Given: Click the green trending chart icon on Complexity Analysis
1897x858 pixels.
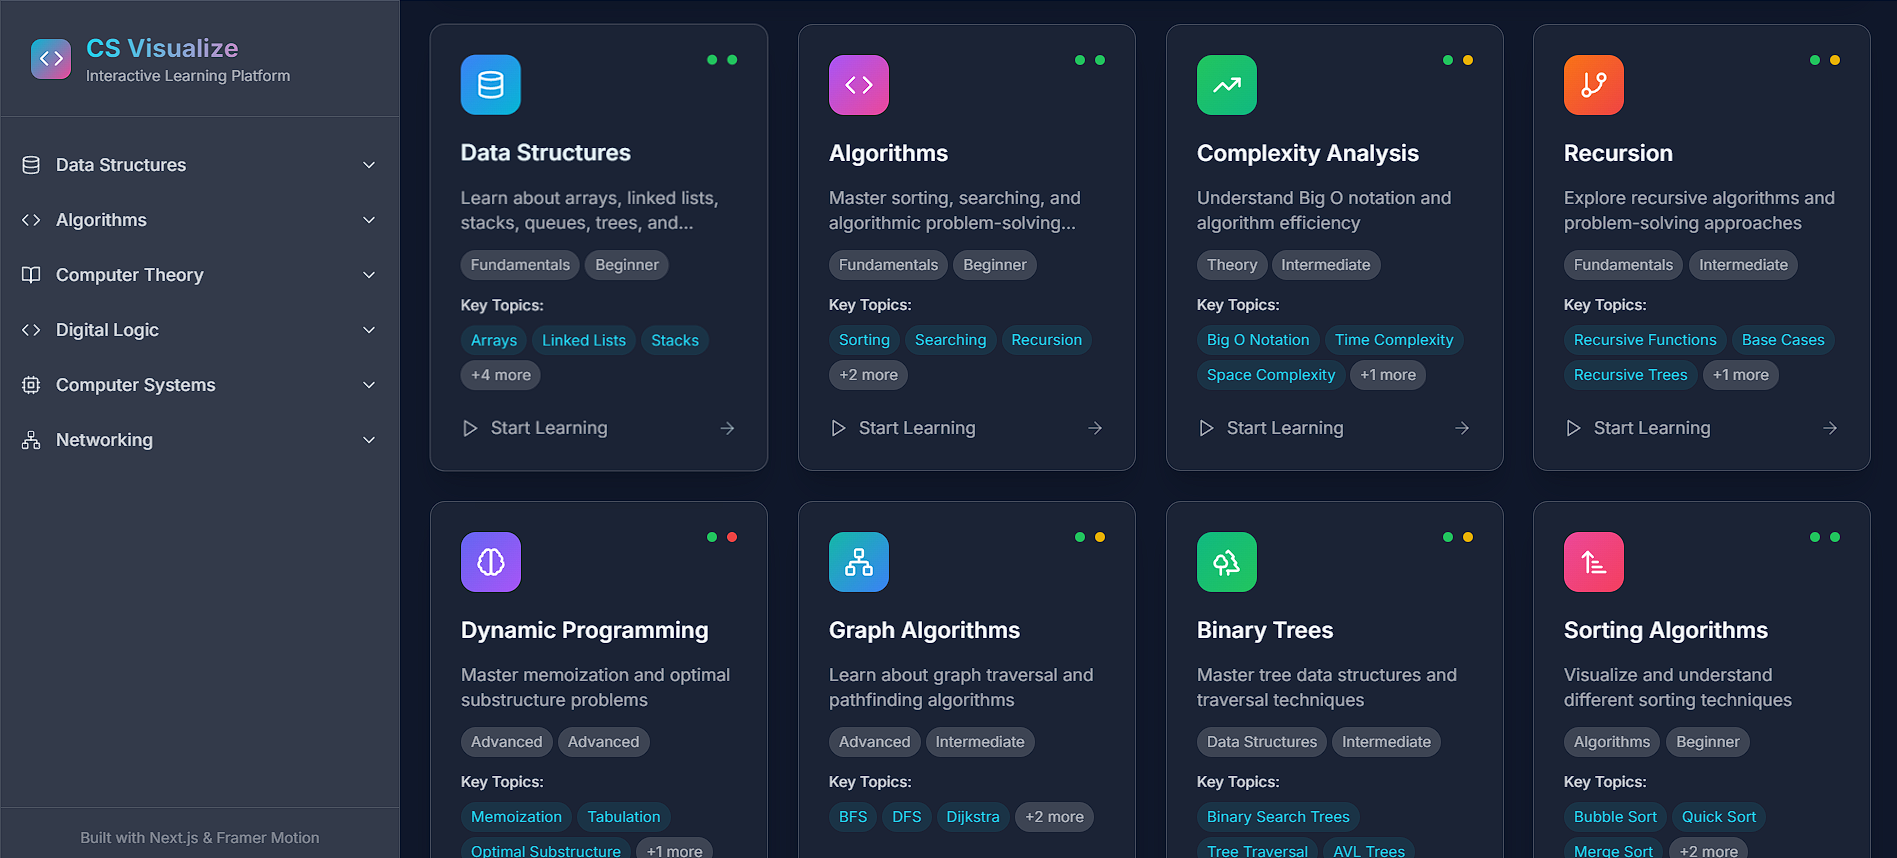Looking at the screenshot, I should [x=1226, y=85].
